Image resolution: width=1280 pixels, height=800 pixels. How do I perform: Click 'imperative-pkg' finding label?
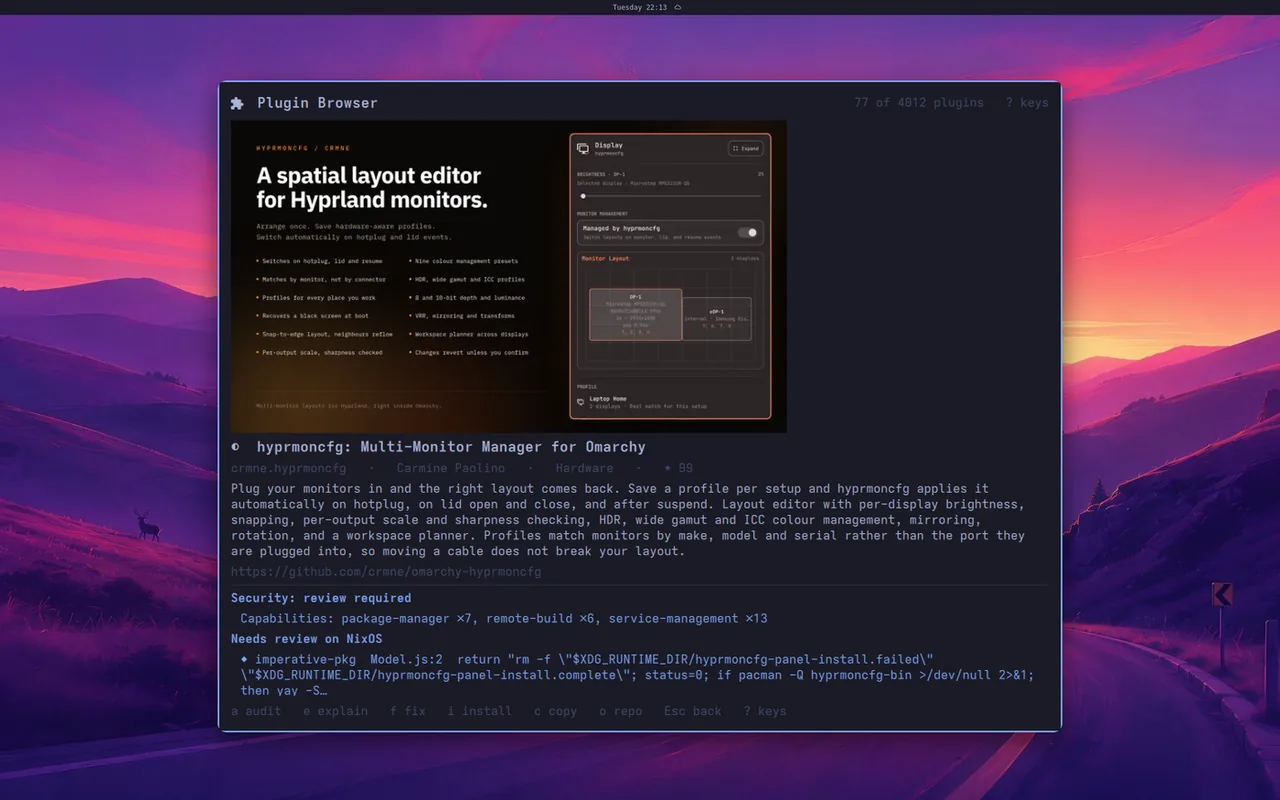pos(305,660)
